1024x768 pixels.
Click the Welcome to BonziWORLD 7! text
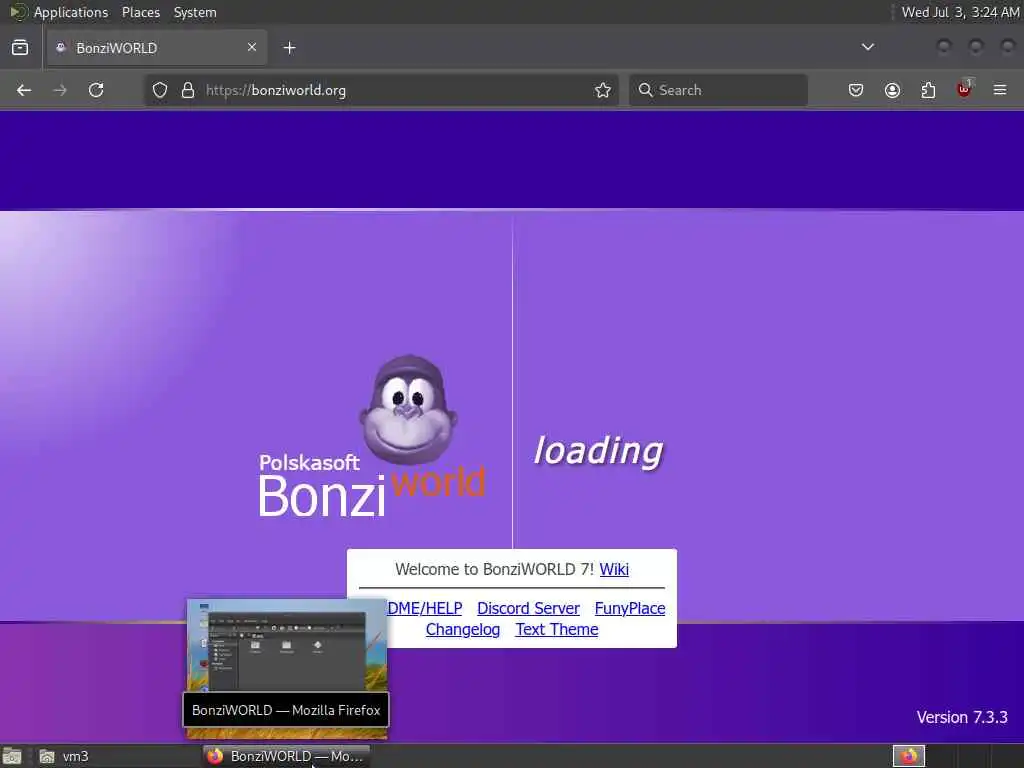tap(494, 569)
